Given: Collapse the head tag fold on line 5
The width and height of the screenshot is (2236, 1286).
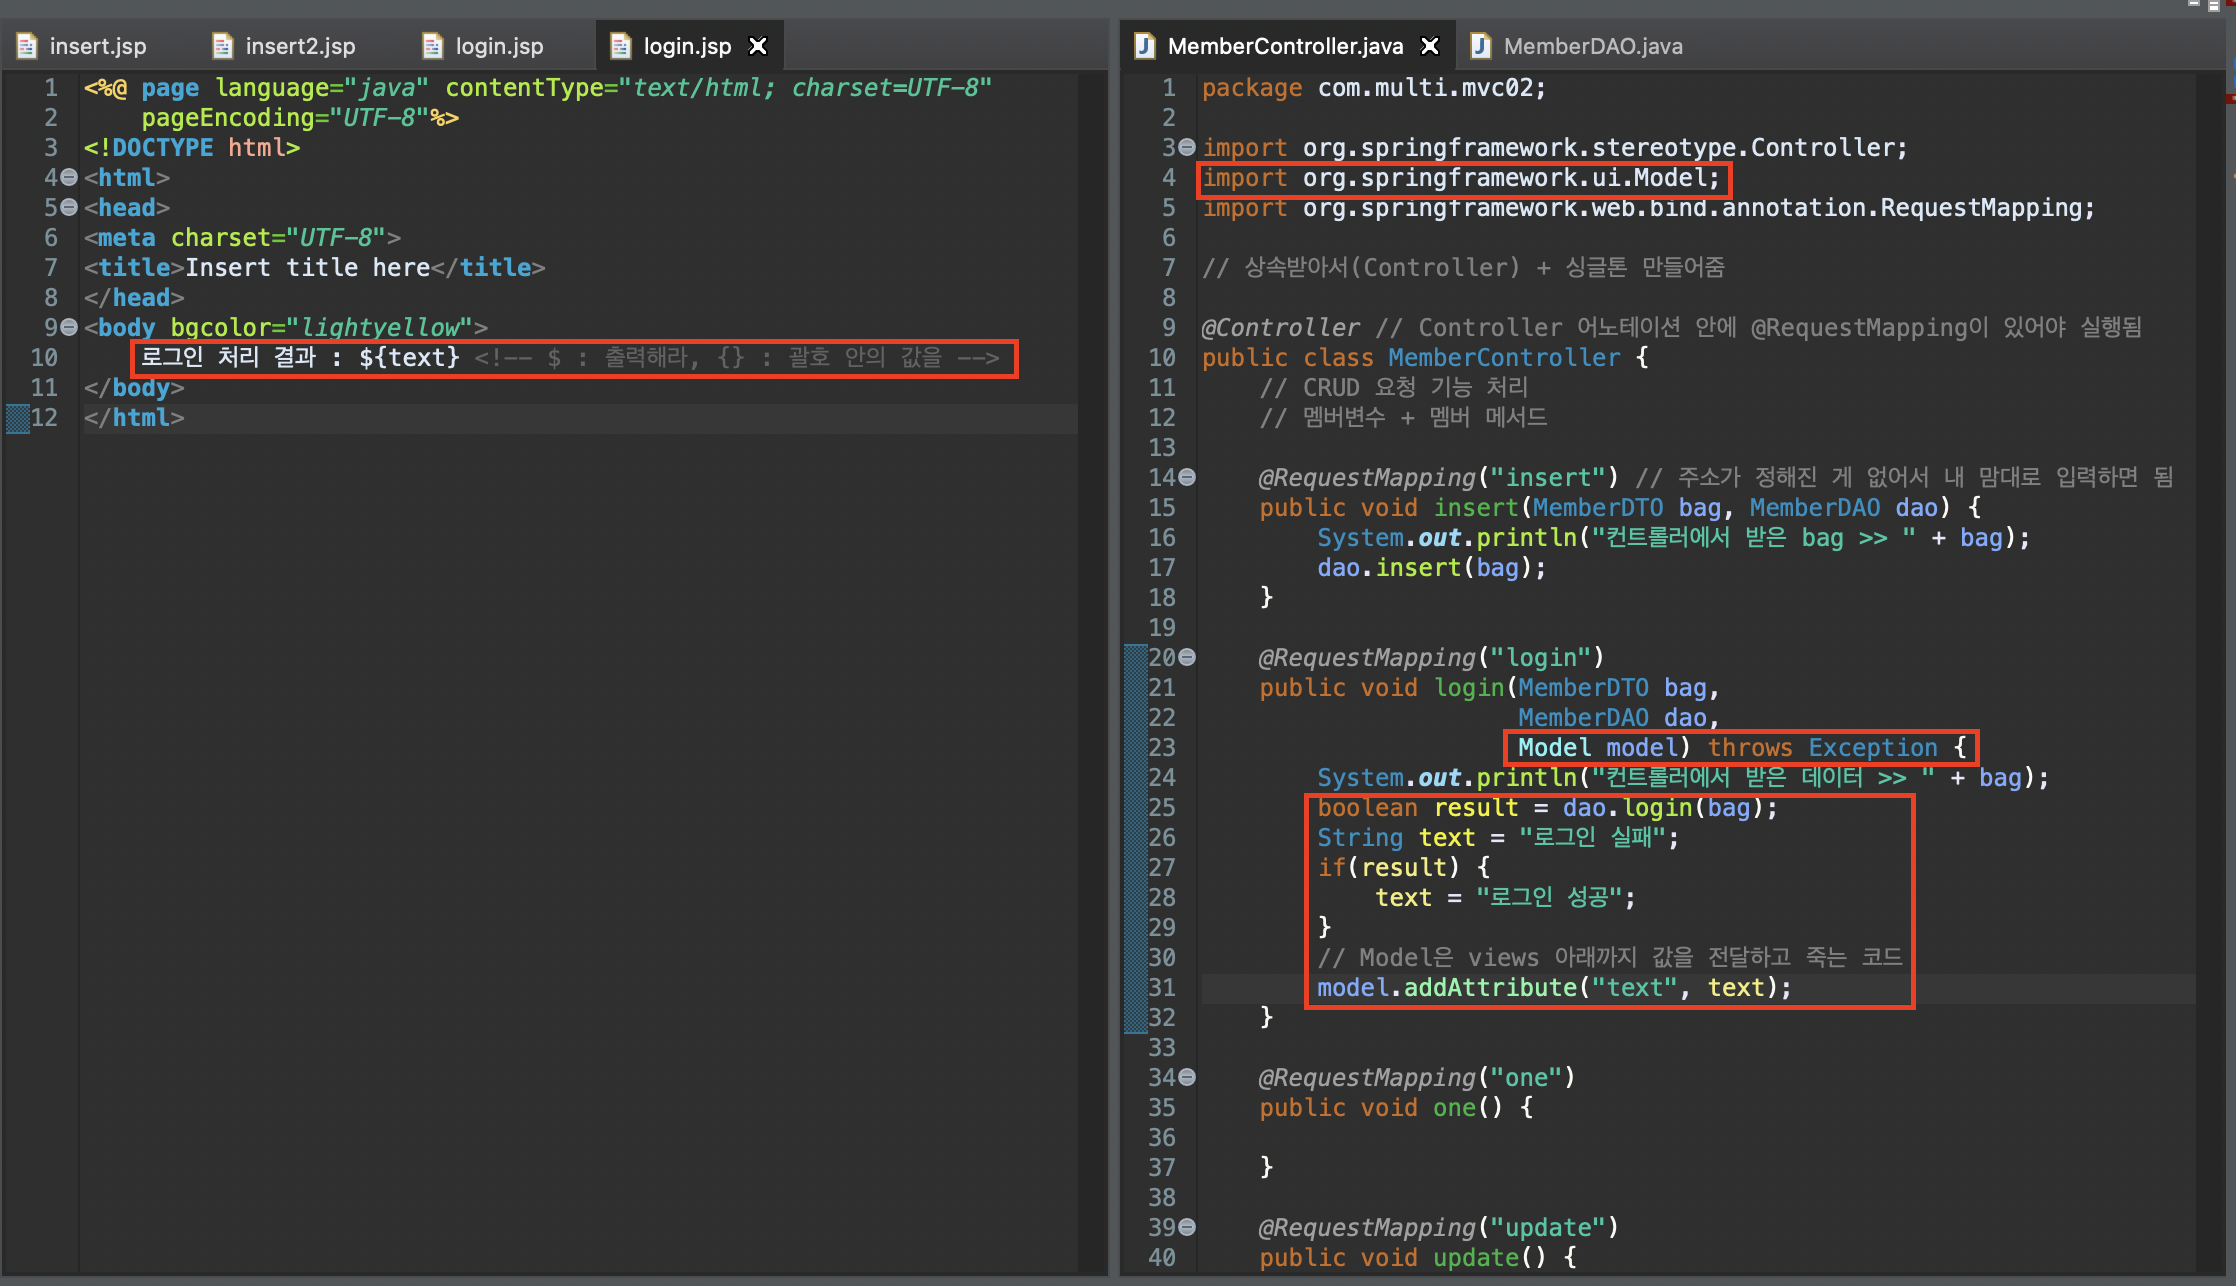Looking at the screenshot, I should pyautogui.click(x=69, y=207).
